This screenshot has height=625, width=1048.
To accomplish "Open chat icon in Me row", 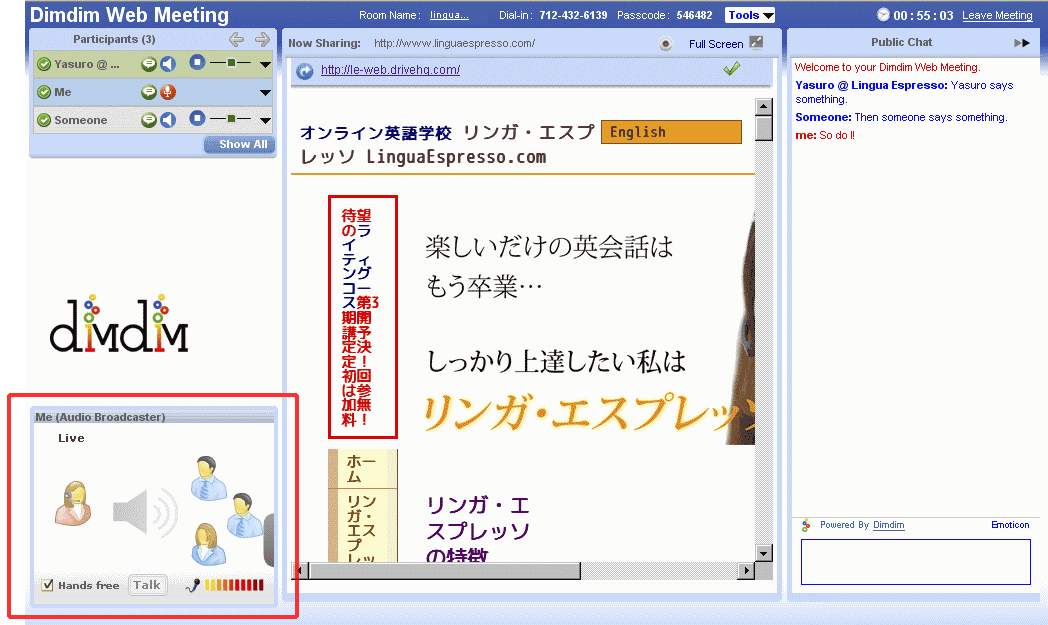I will pos(148,92).
